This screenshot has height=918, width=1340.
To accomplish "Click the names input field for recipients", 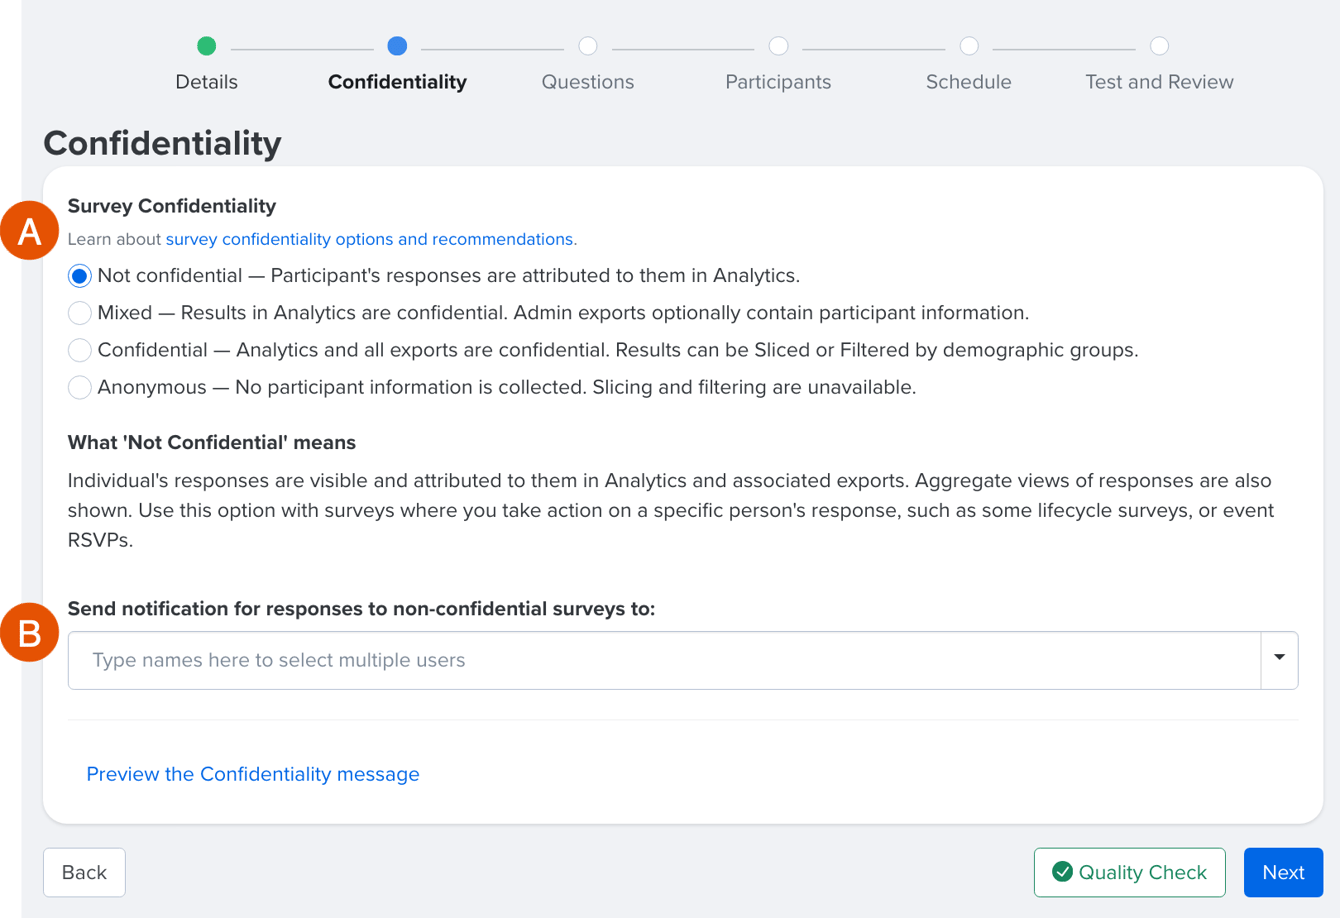I will tap(600, 659).
